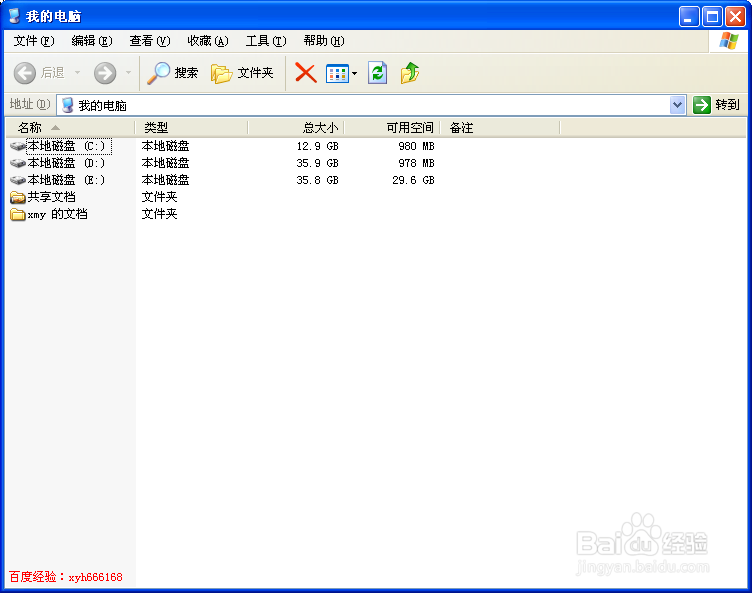Open the 查看(V) menu

(x=150, y=41)
